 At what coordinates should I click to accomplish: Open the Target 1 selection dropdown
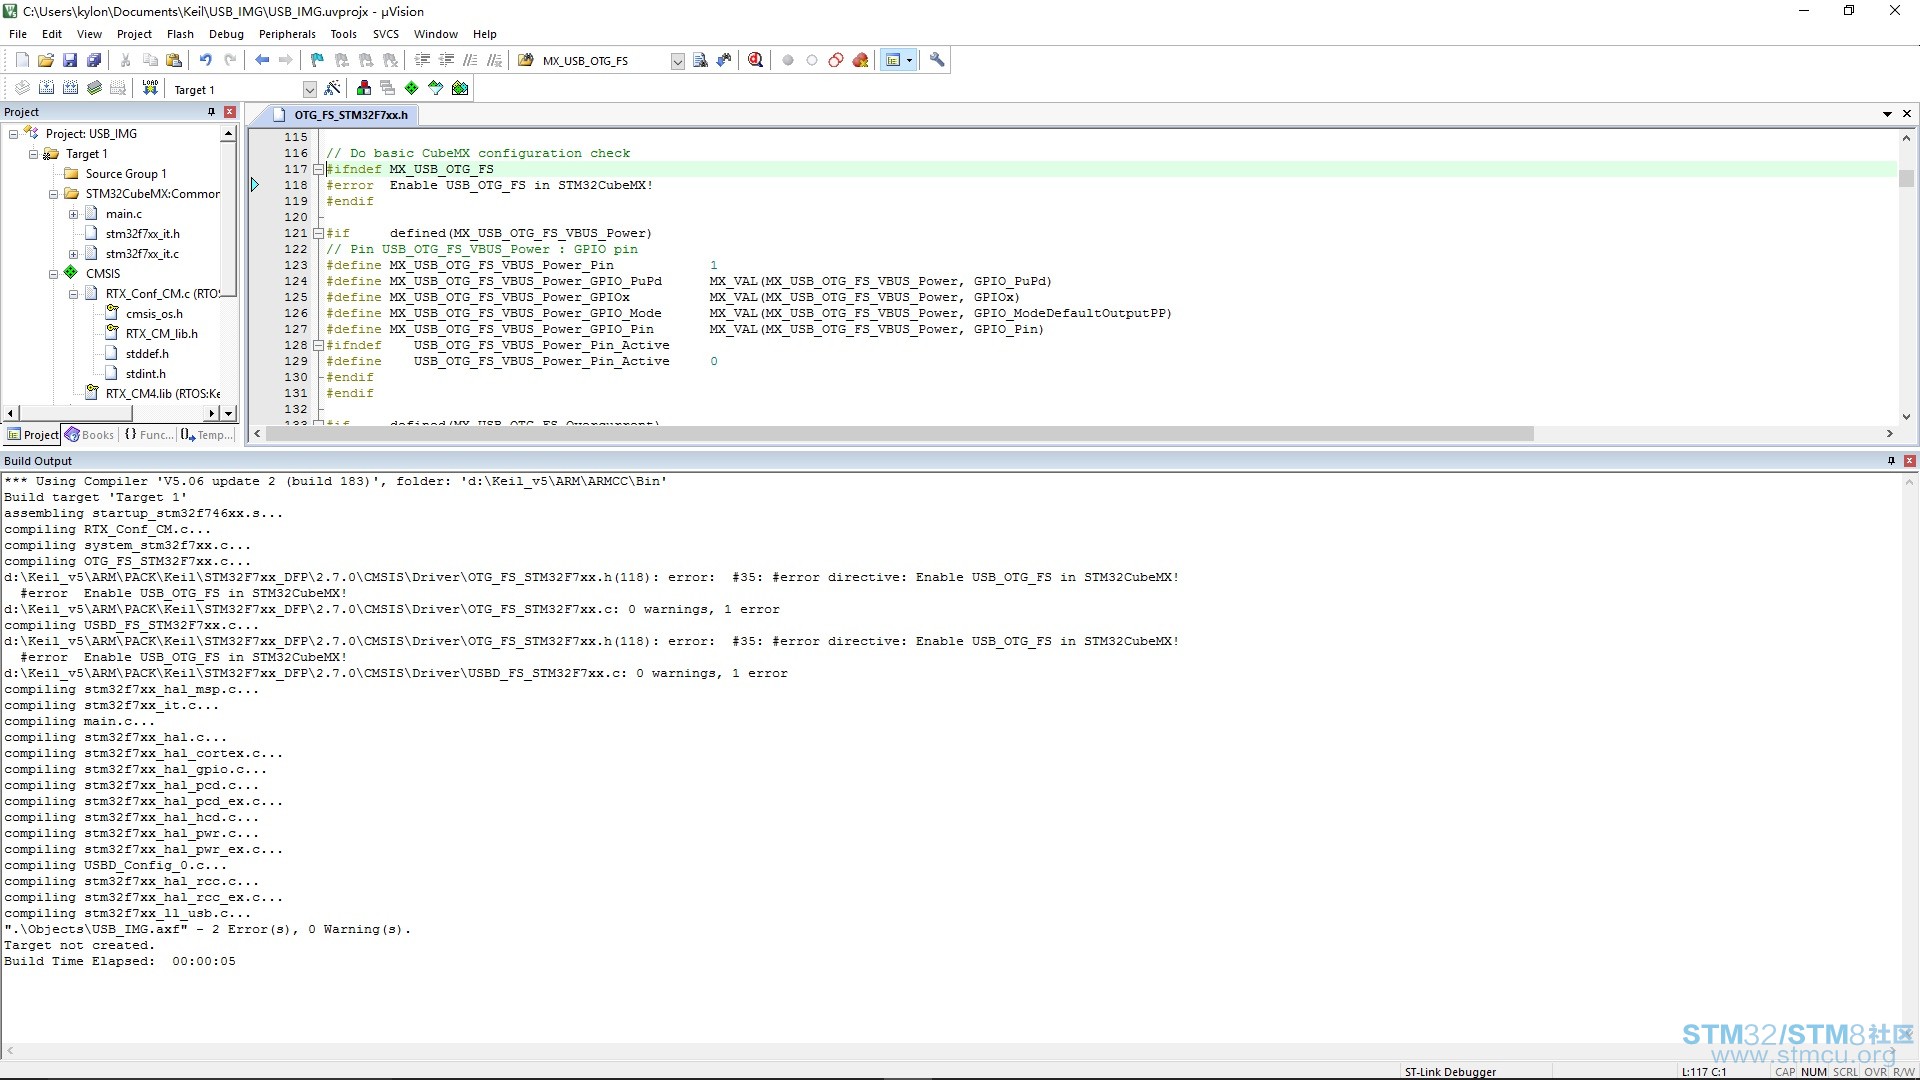309,89
